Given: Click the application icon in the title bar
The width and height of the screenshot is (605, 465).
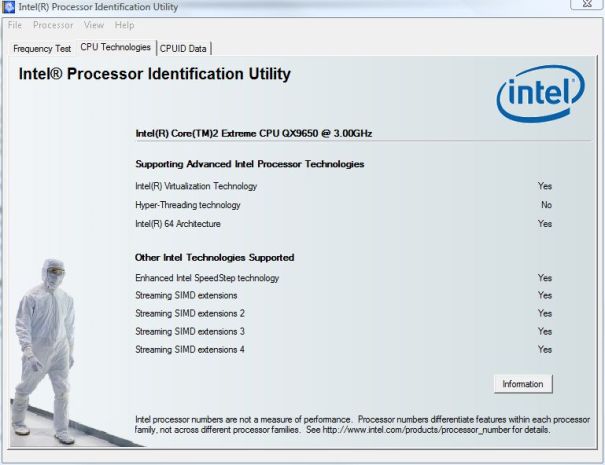Looking at the screenshot, I should coord(9,8).
